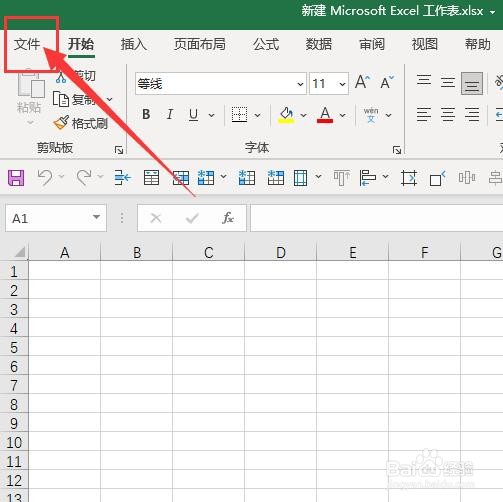This screenshot has width=503, height=502.
Task: Expand the fill color dropdown arrow
Action: [303, 115]
